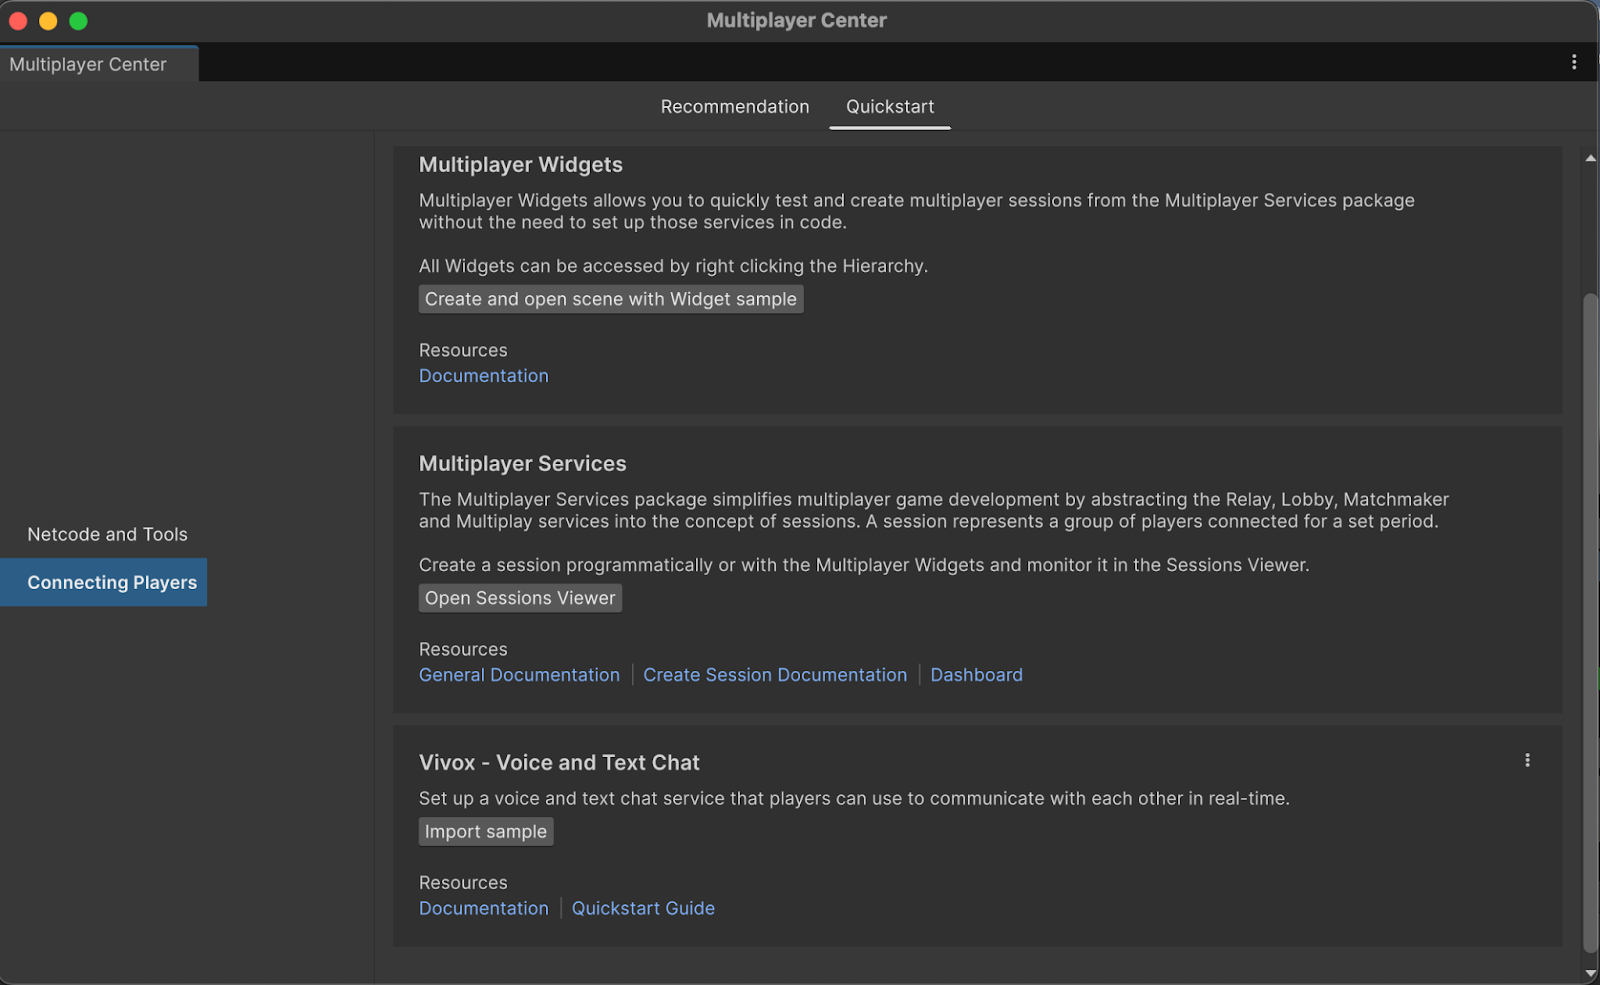Image resolution: width=1600 pixels, height=985 pixels.
Task: Switch to the Recommendation tab
Action: point(735,107)
